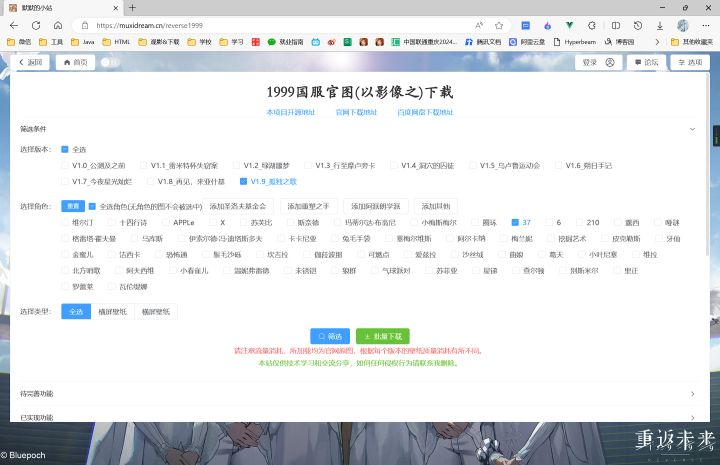Screen dimensions: 720x465
Task: Select the landscape wallpaper type tab
Action: 112,312
